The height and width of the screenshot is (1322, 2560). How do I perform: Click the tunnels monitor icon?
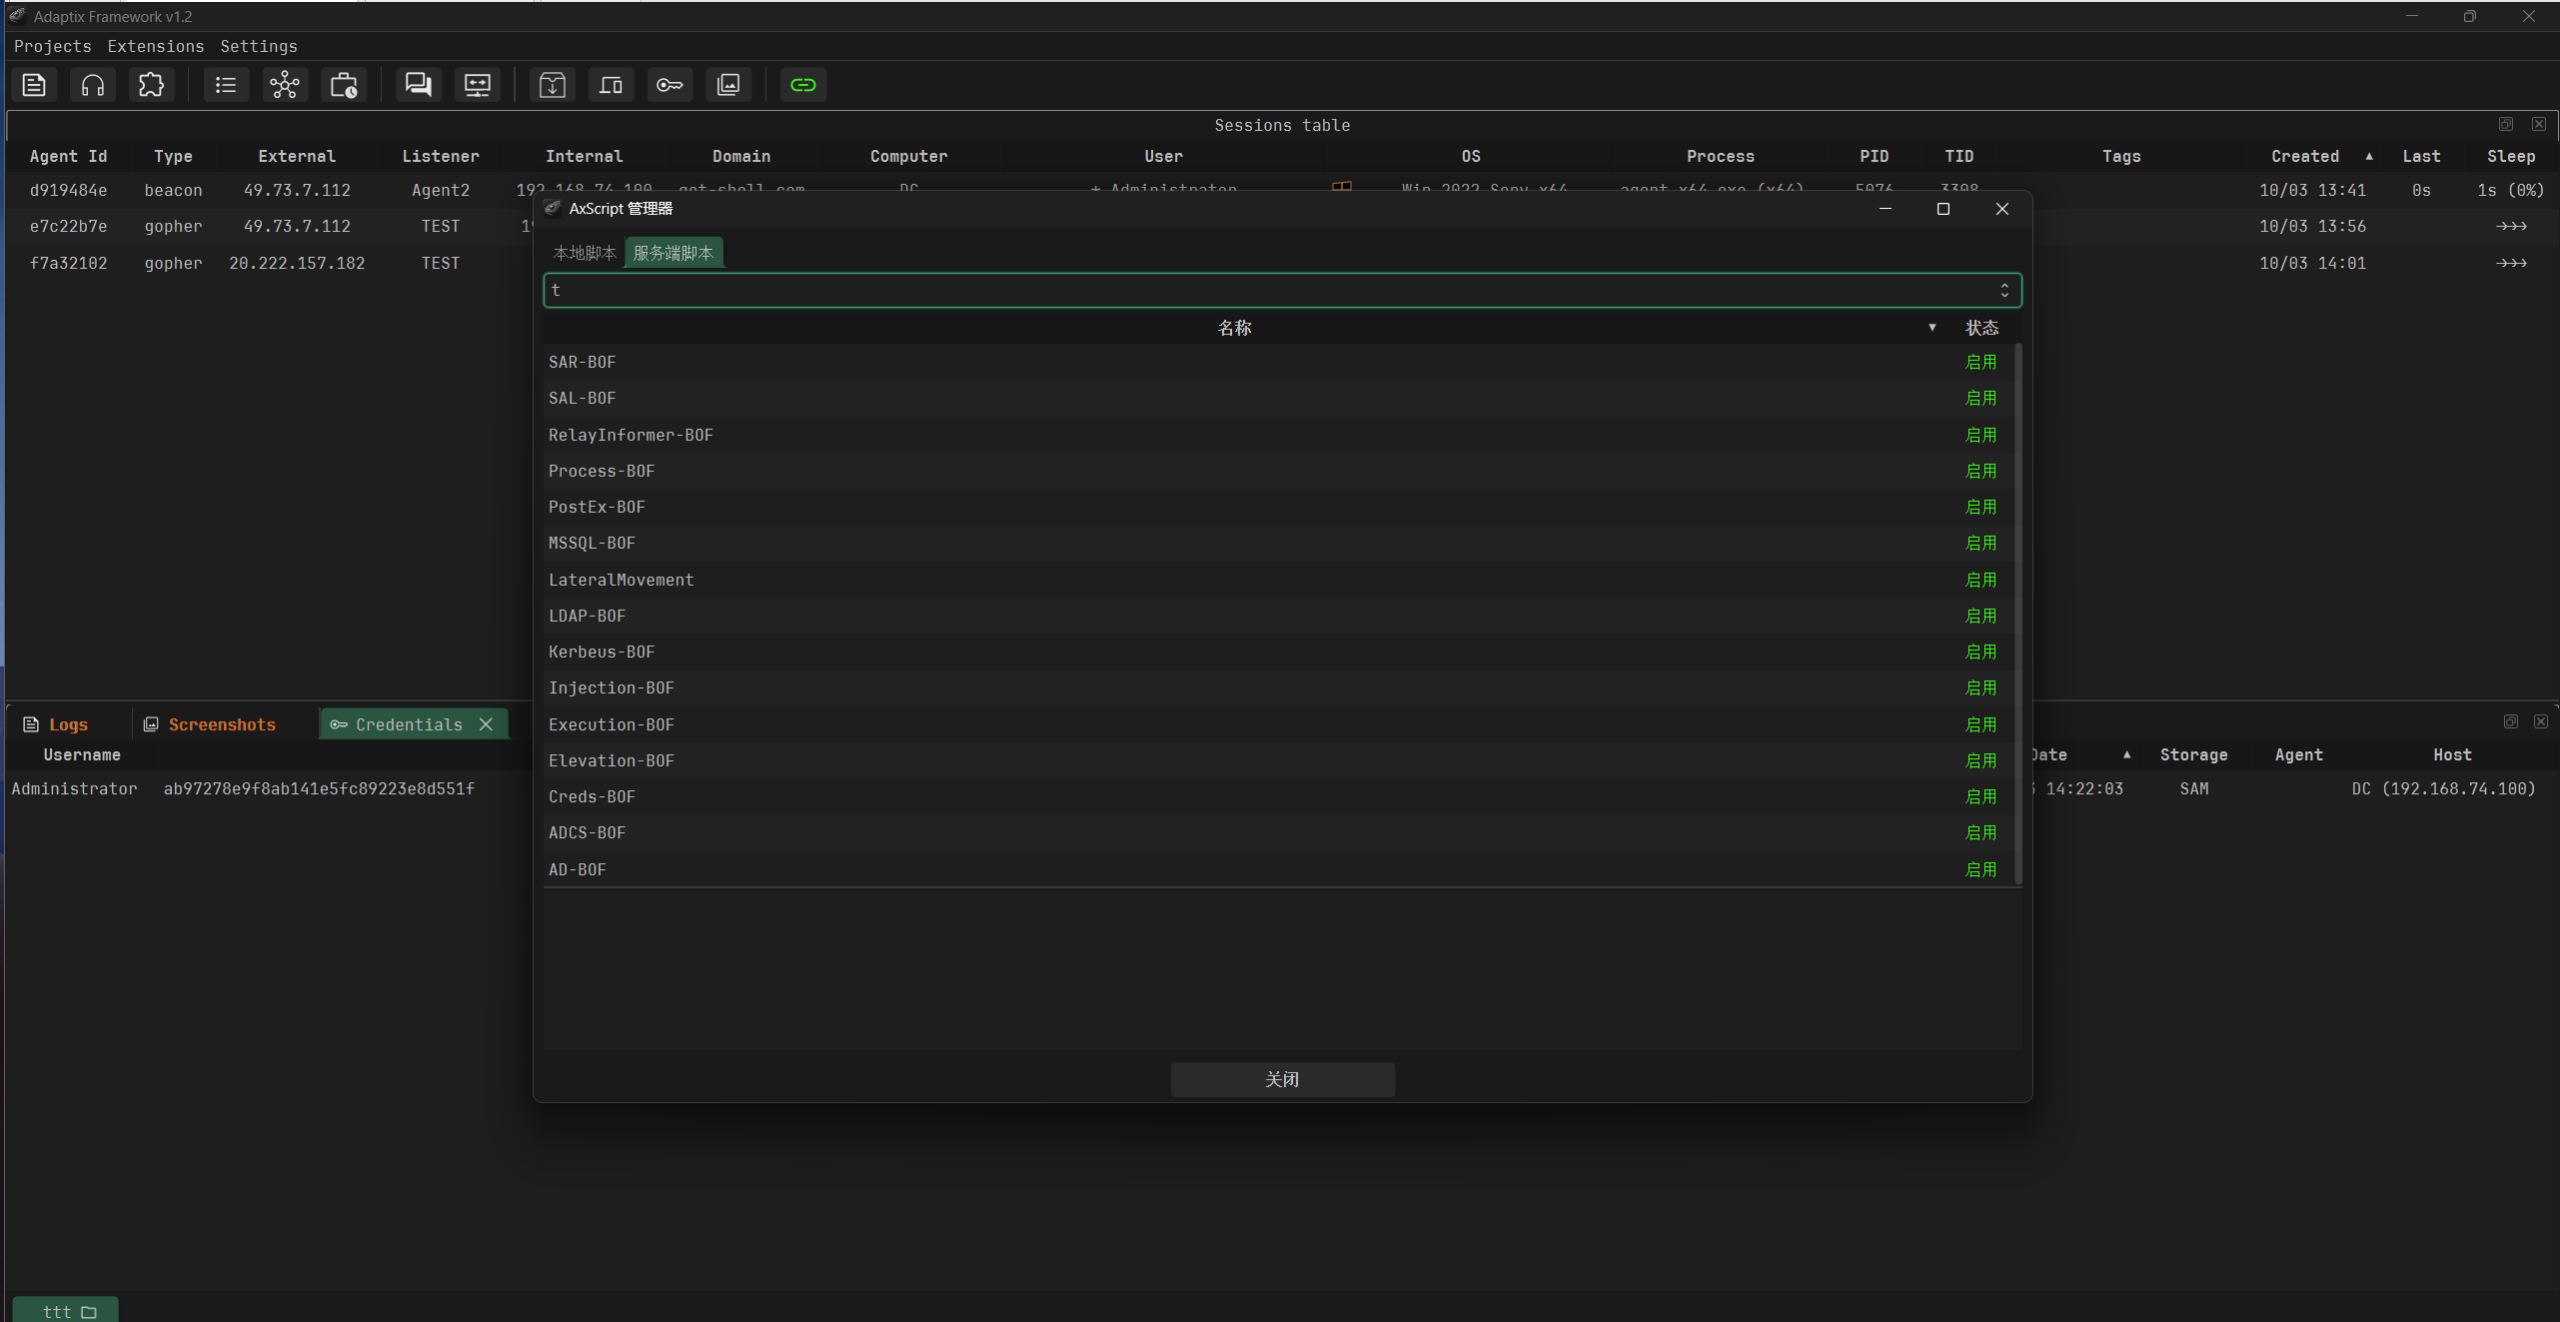point(478,85)
